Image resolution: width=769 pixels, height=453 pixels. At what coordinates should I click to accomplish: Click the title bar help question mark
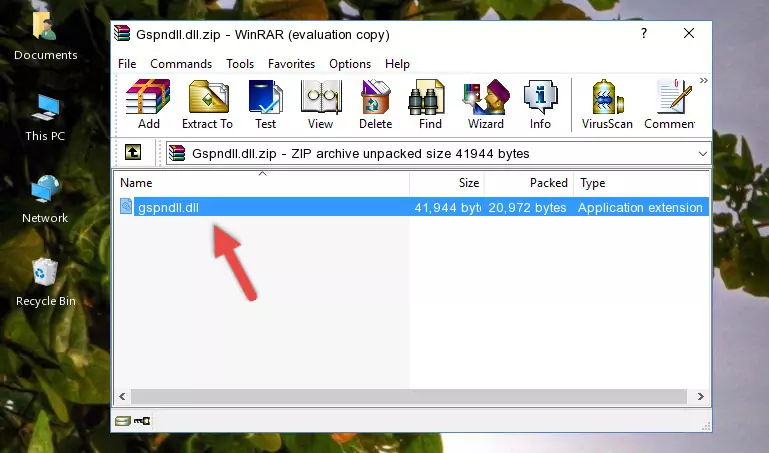pos(643,33)
